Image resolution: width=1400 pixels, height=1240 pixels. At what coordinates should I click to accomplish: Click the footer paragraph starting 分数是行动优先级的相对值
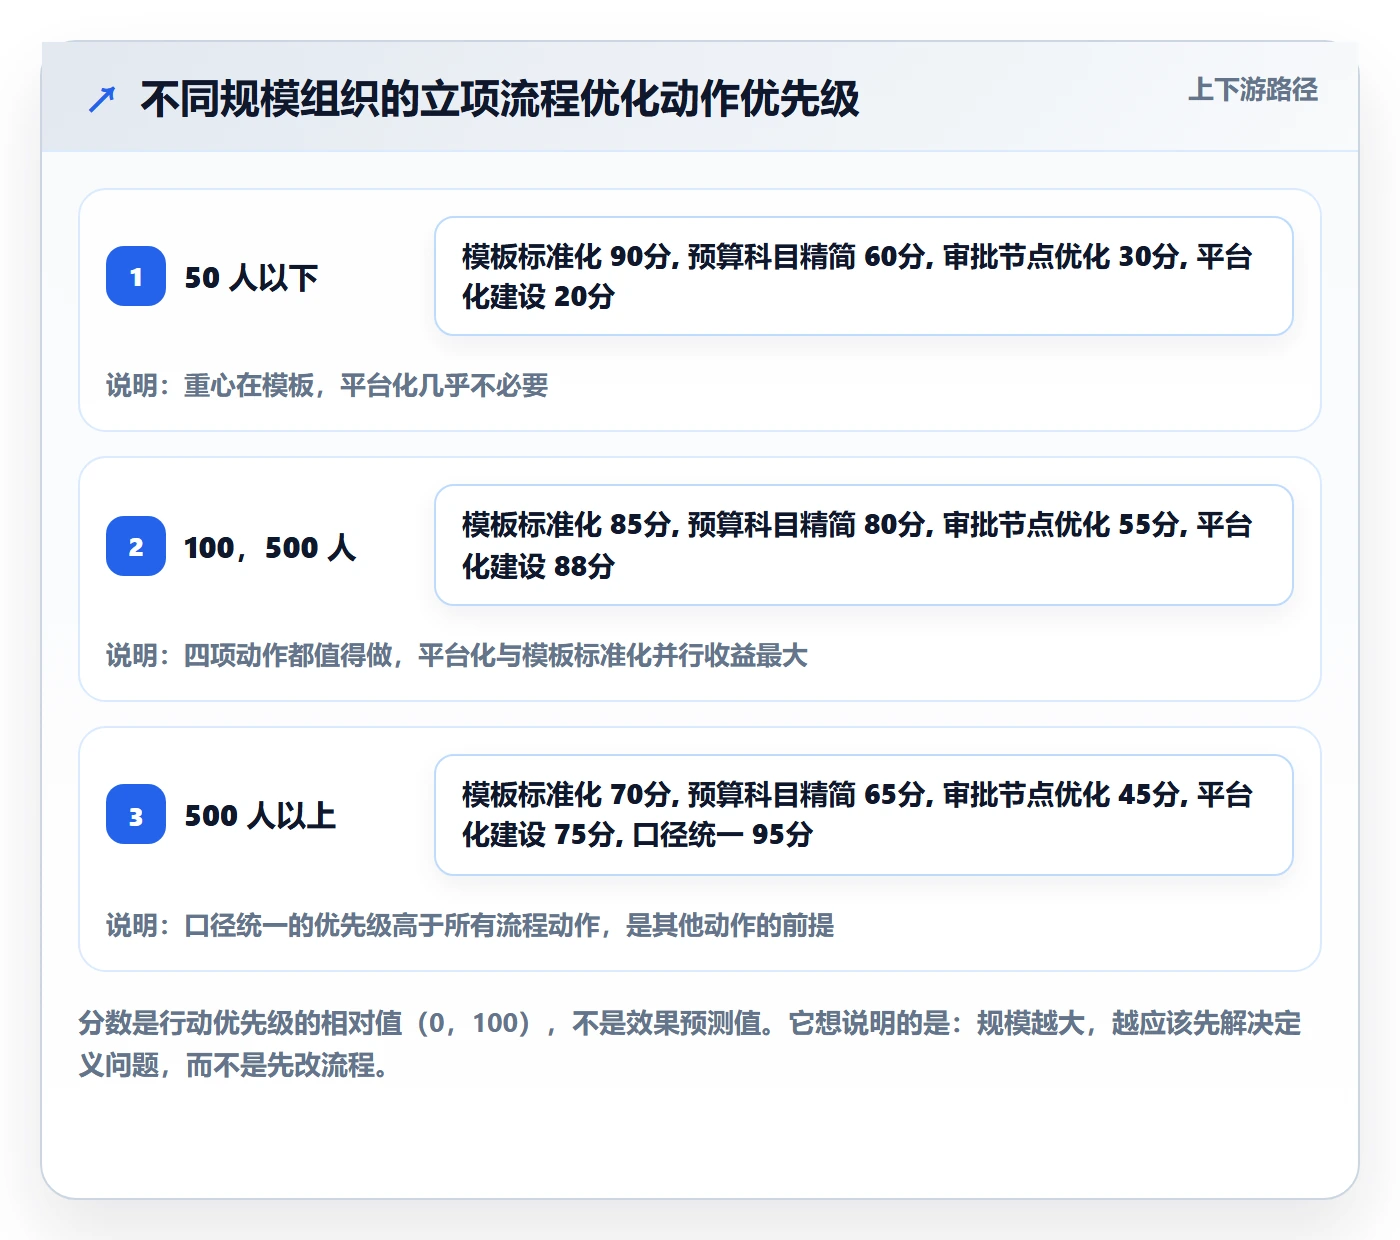point(690,1044)
